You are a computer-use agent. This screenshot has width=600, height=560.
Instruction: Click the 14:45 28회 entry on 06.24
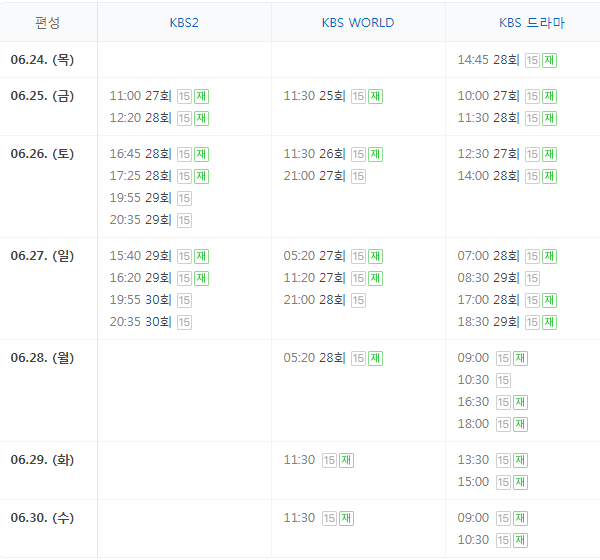click(x=488, y=60)
